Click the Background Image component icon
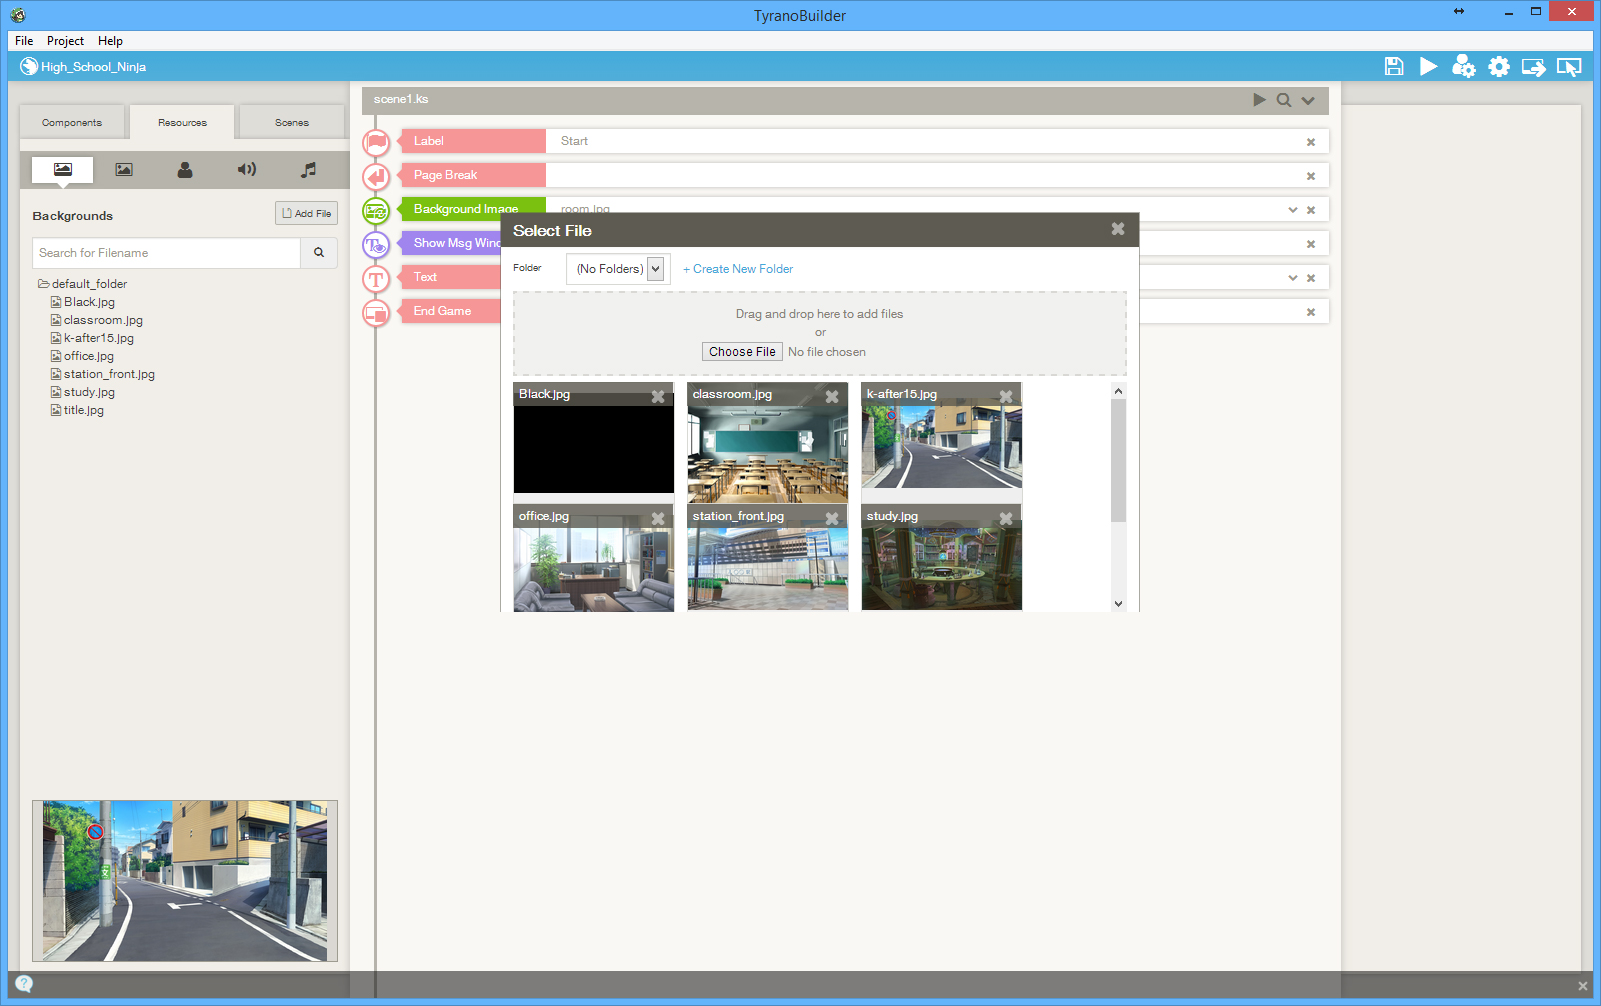The height and width of the screenshot is (1006, 1601). pos(375,210)
